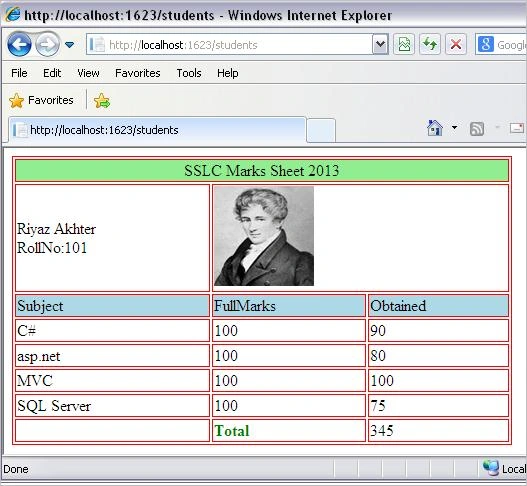Click the page icon in address bar
Screen dimensions: 527x486
tap(97, 44)
